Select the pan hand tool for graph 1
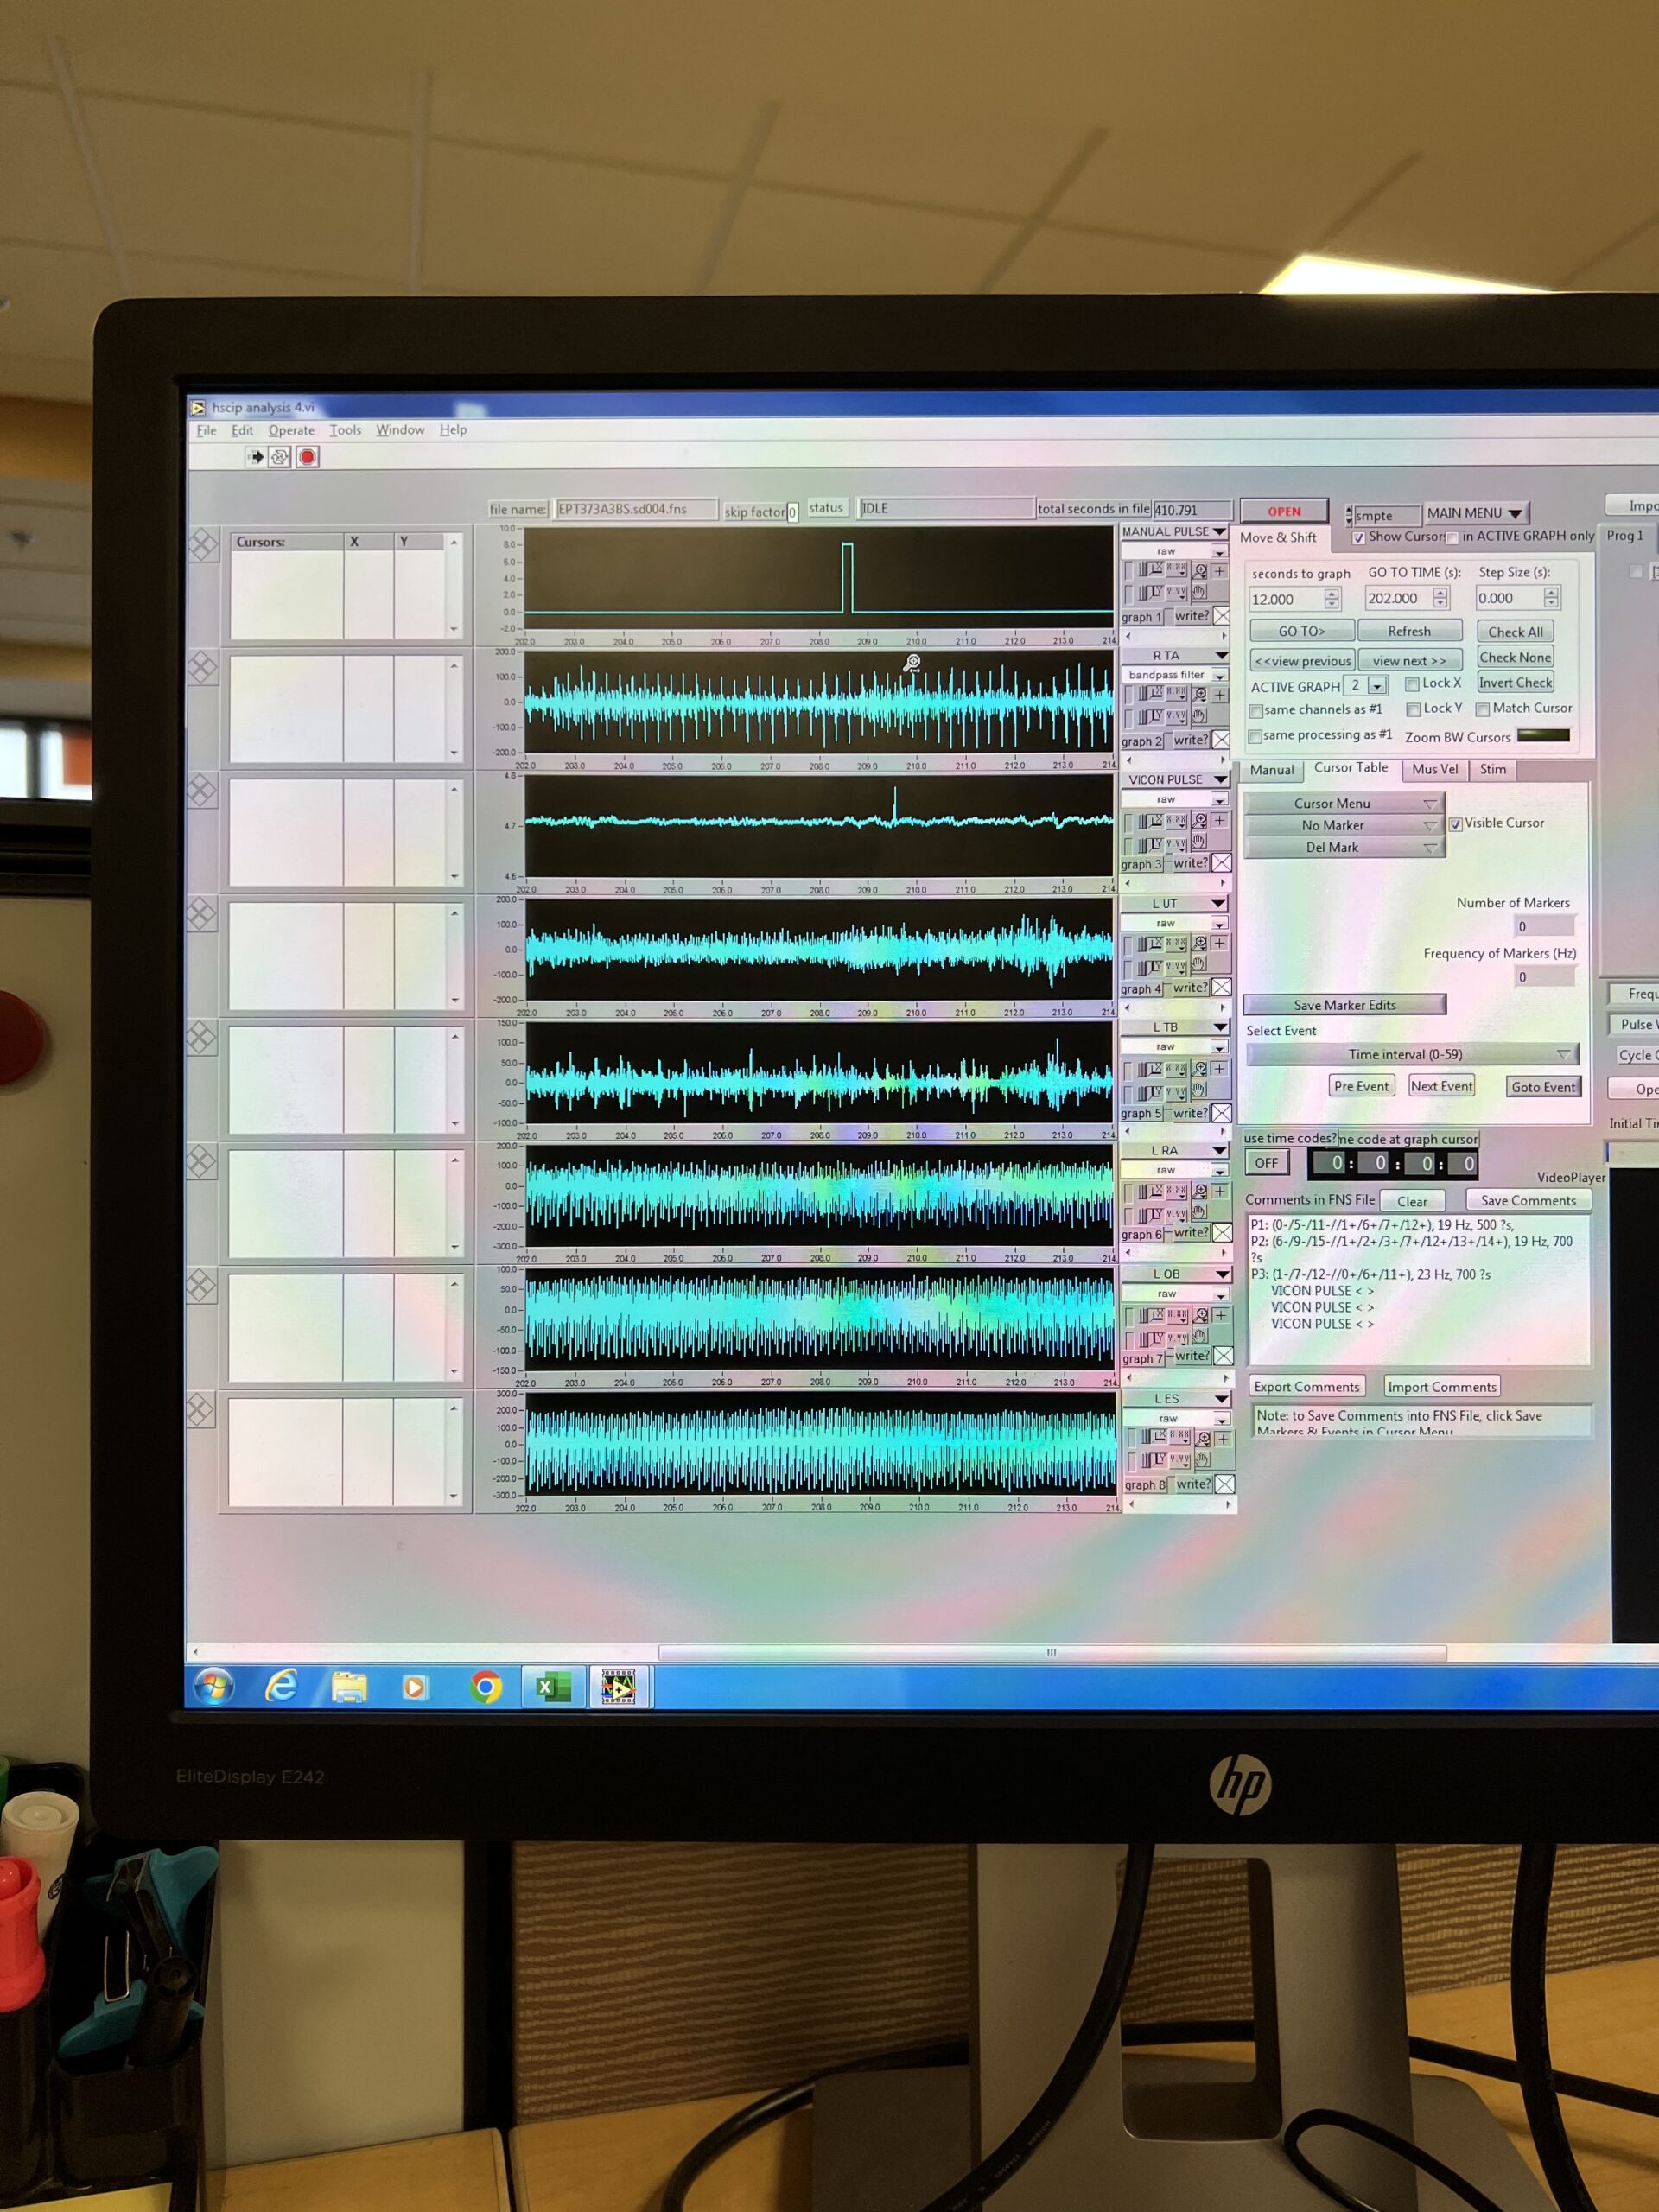The height and width of the screenshot is (2212, 1659). [1199, 592]
